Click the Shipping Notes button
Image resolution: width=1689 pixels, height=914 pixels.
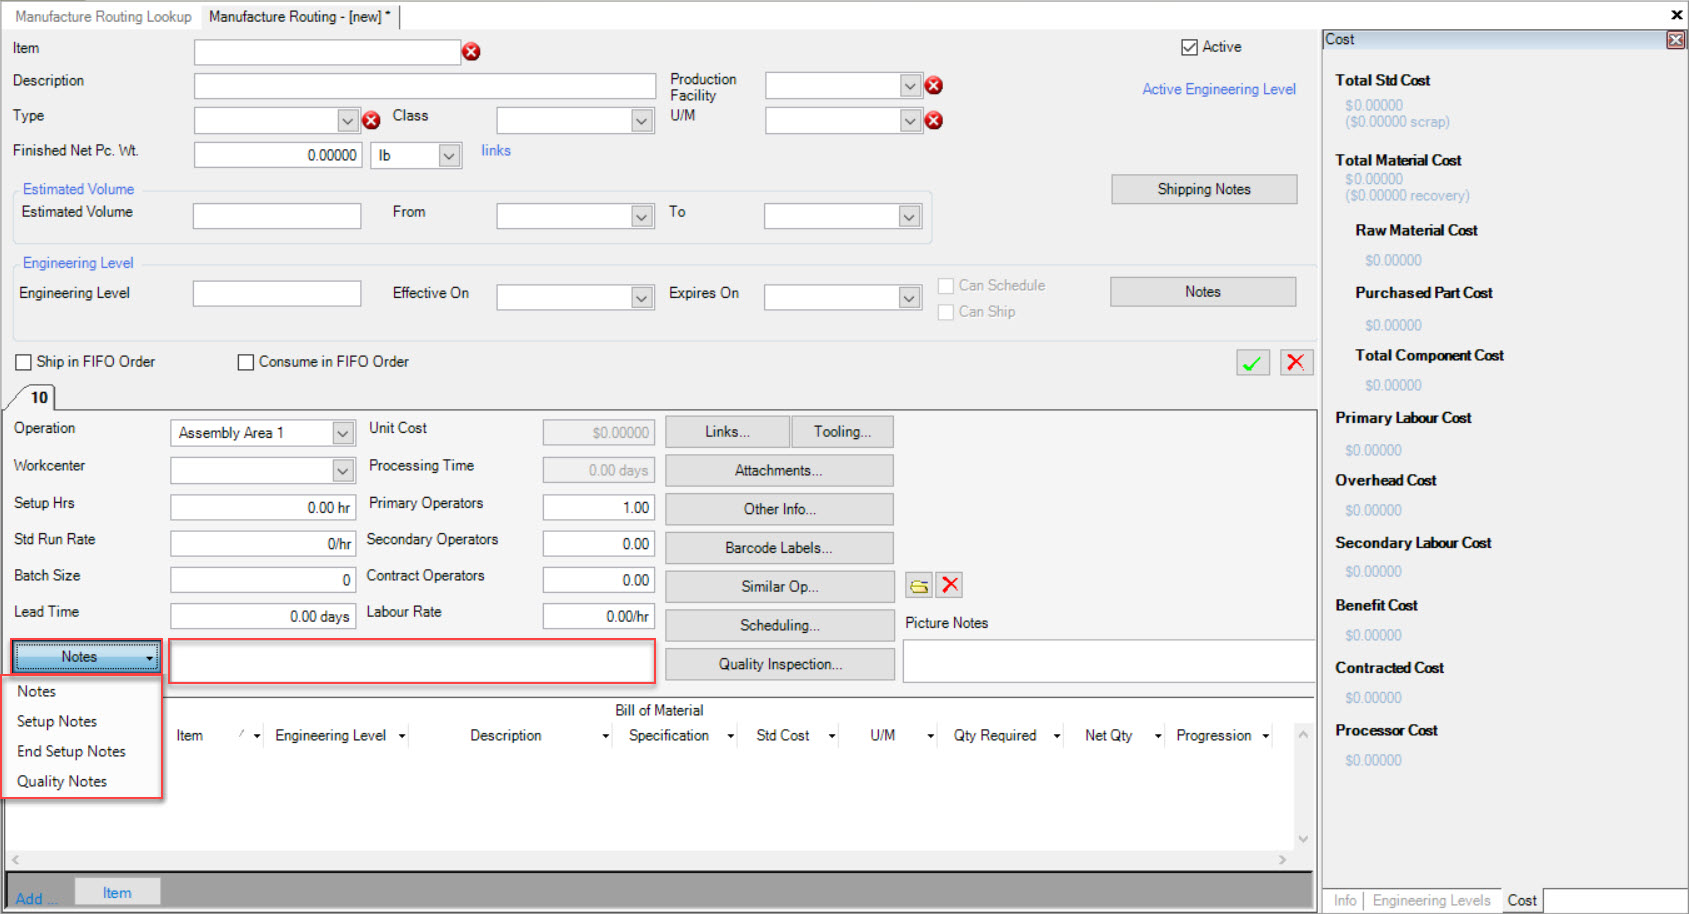pyautogui.click(x=1204, y=189)
